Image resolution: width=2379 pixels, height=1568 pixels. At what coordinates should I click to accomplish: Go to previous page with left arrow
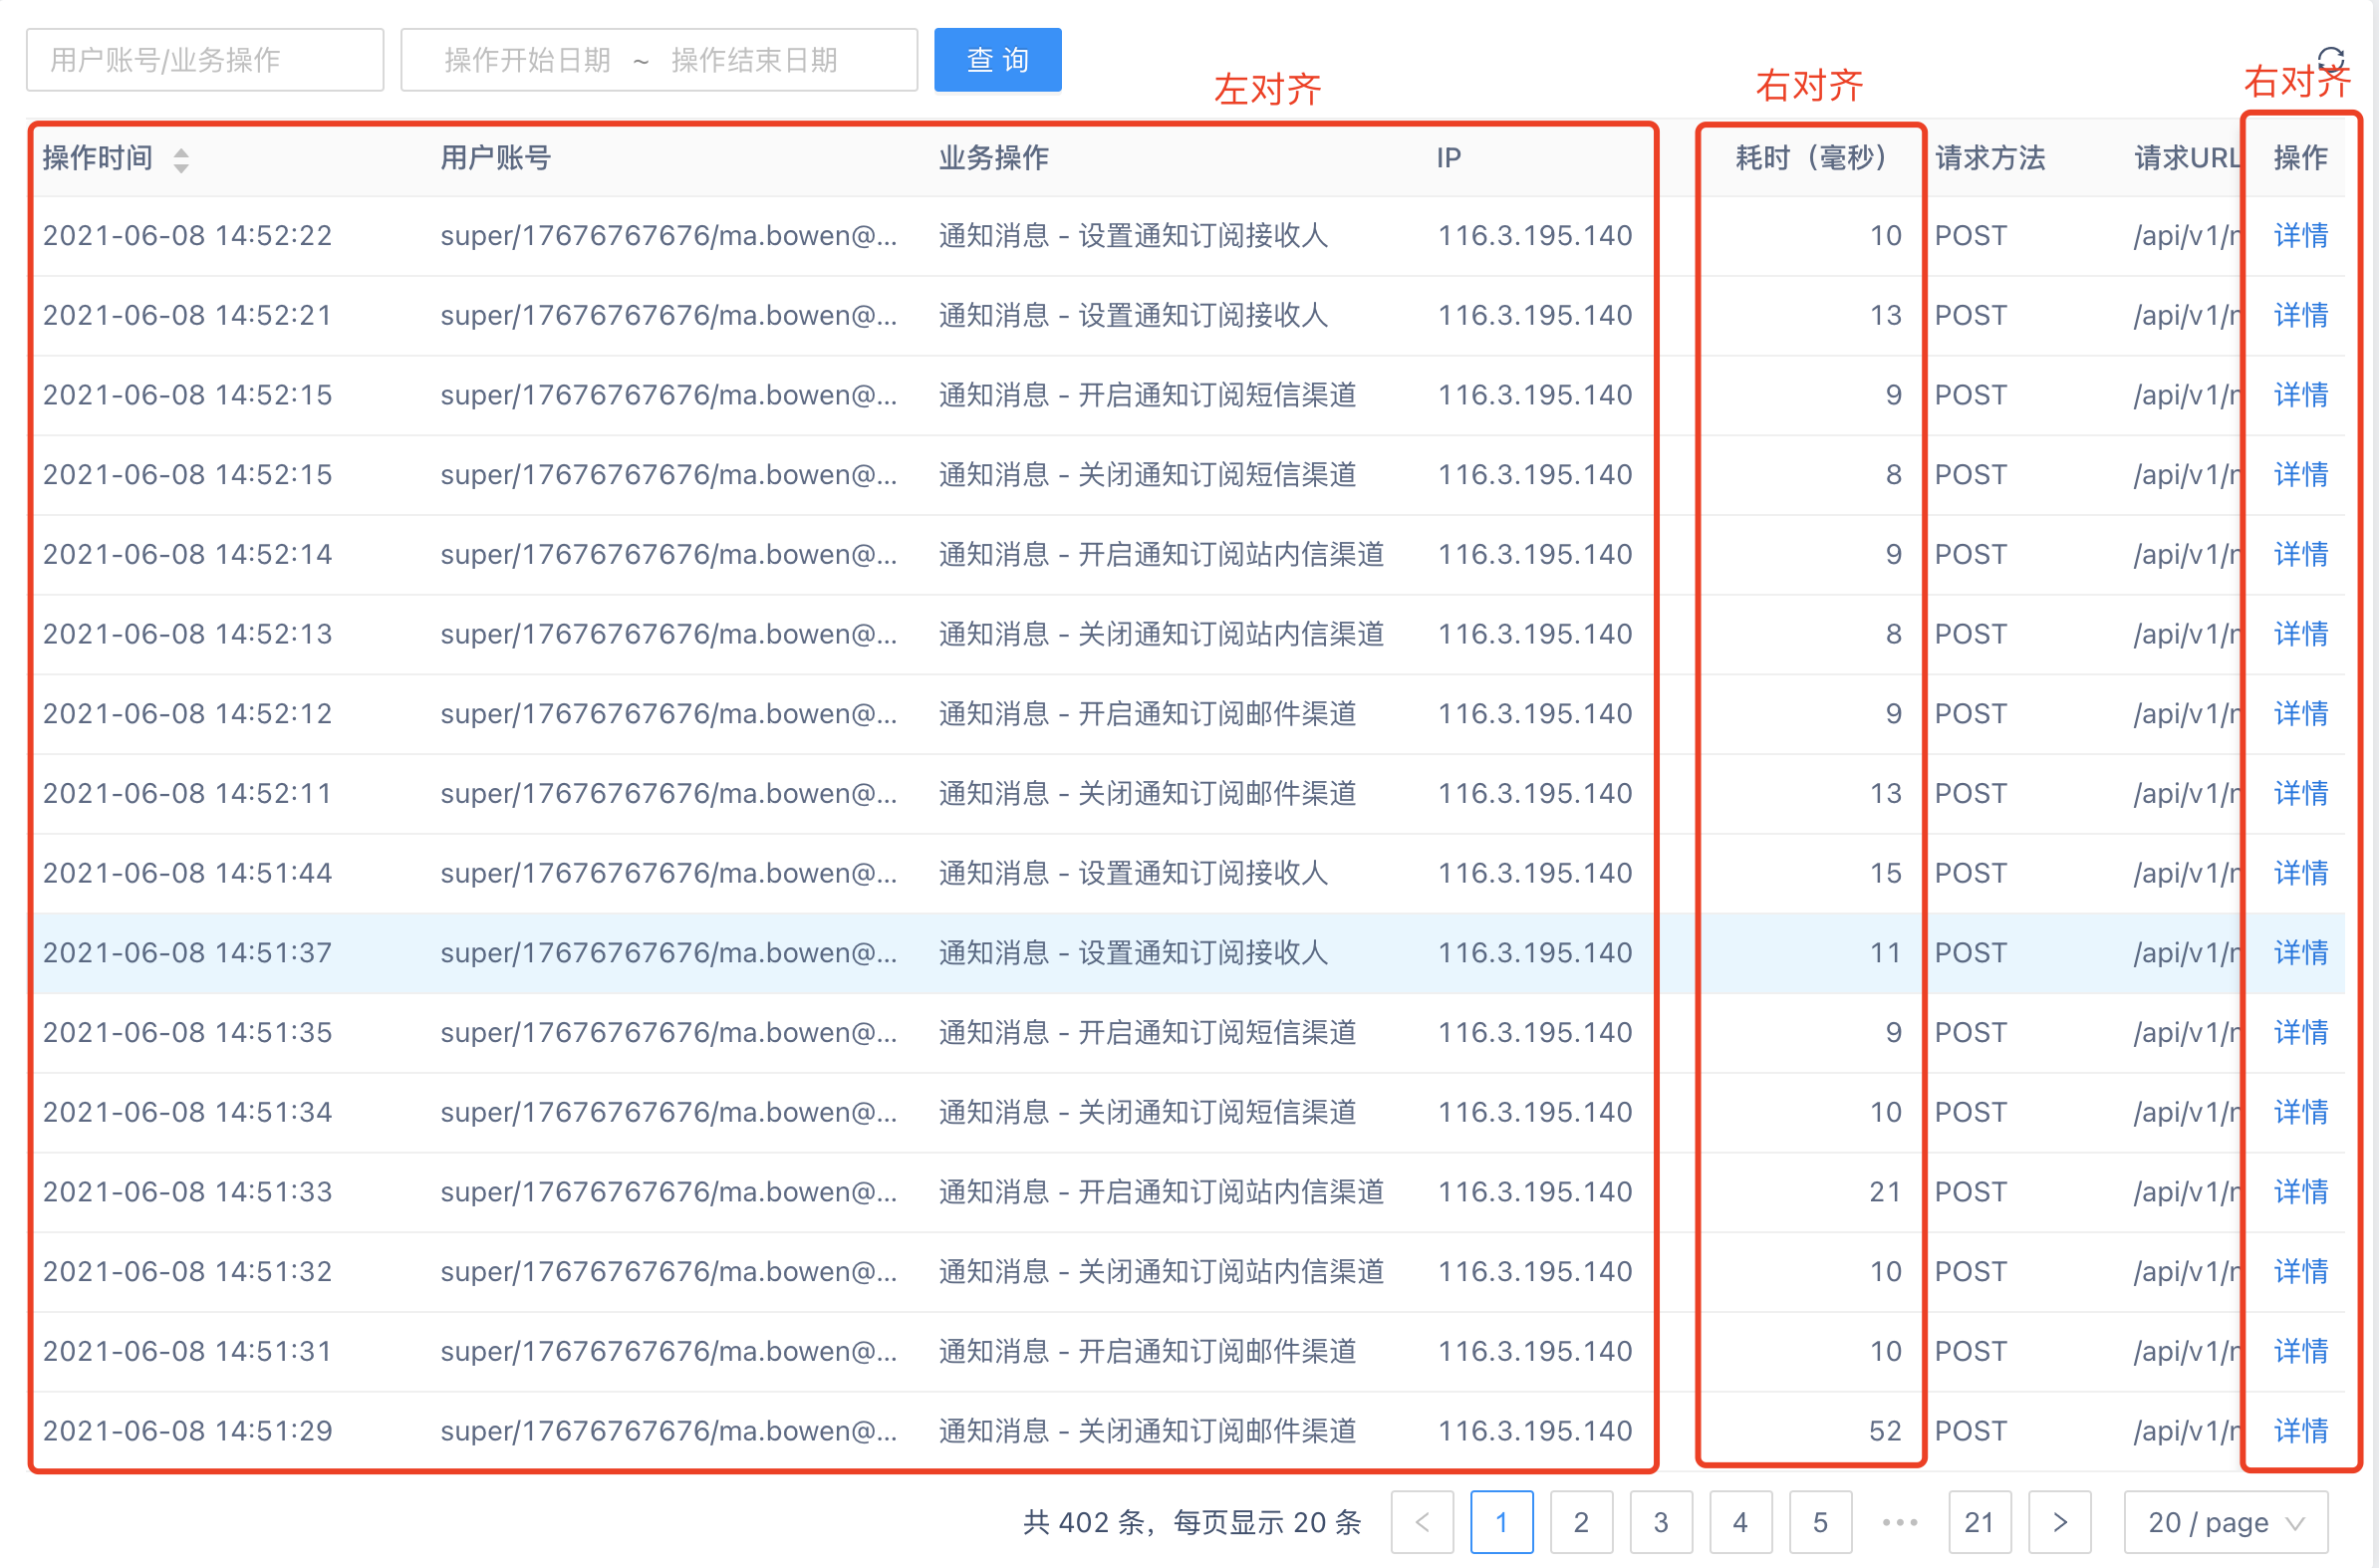[x=1422, y=1522]
